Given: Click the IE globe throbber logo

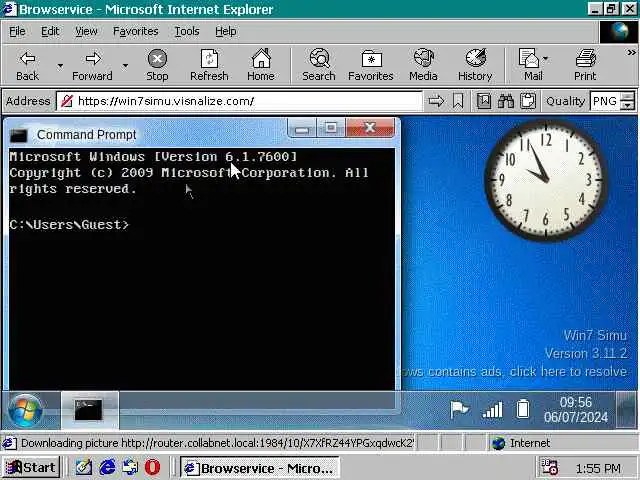Looking at the screenshot, I should pos(618,31).
